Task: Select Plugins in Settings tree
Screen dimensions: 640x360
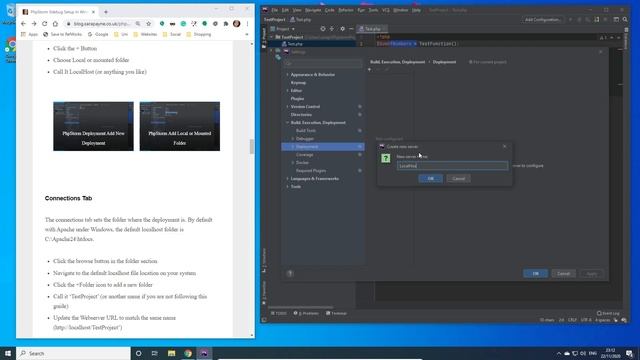Action: [x=297, y=98]
